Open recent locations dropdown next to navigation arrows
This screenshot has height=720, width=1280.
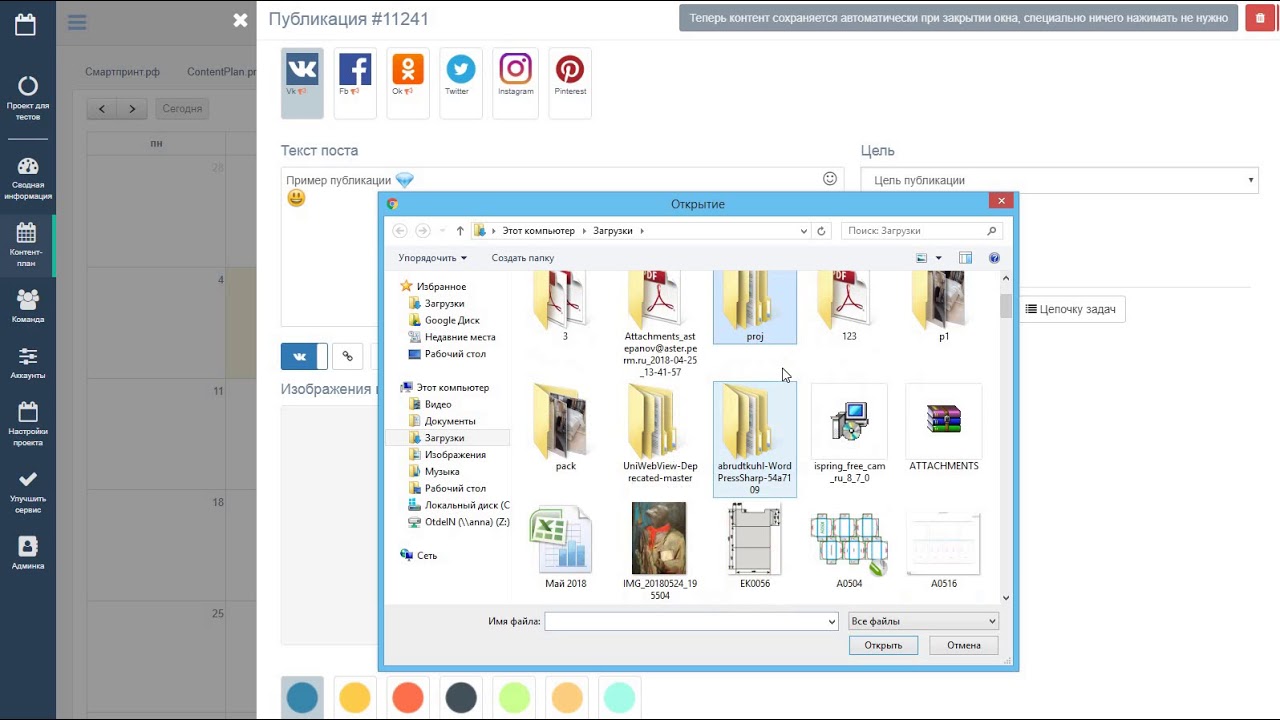(x=441, y=231)
